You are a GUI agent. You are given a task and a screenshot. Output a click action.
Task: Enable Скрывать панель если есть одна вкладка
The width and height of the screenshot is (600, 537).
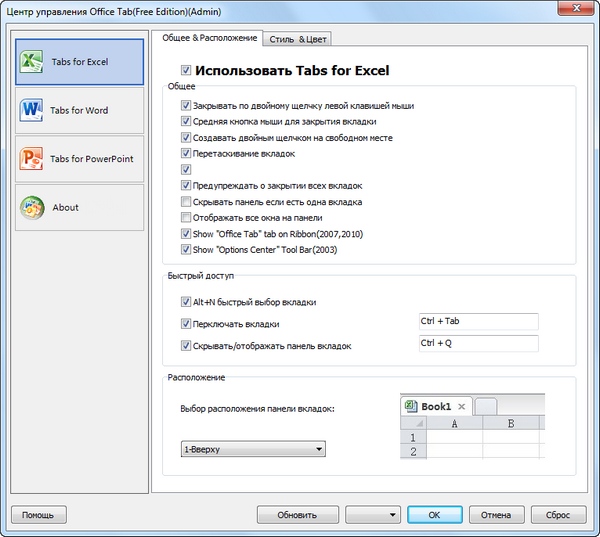coord(186,202)
